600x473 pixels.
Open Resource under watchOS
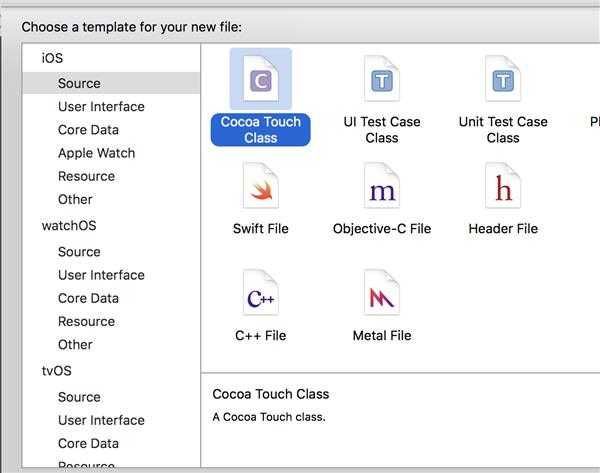click(86, 321)
